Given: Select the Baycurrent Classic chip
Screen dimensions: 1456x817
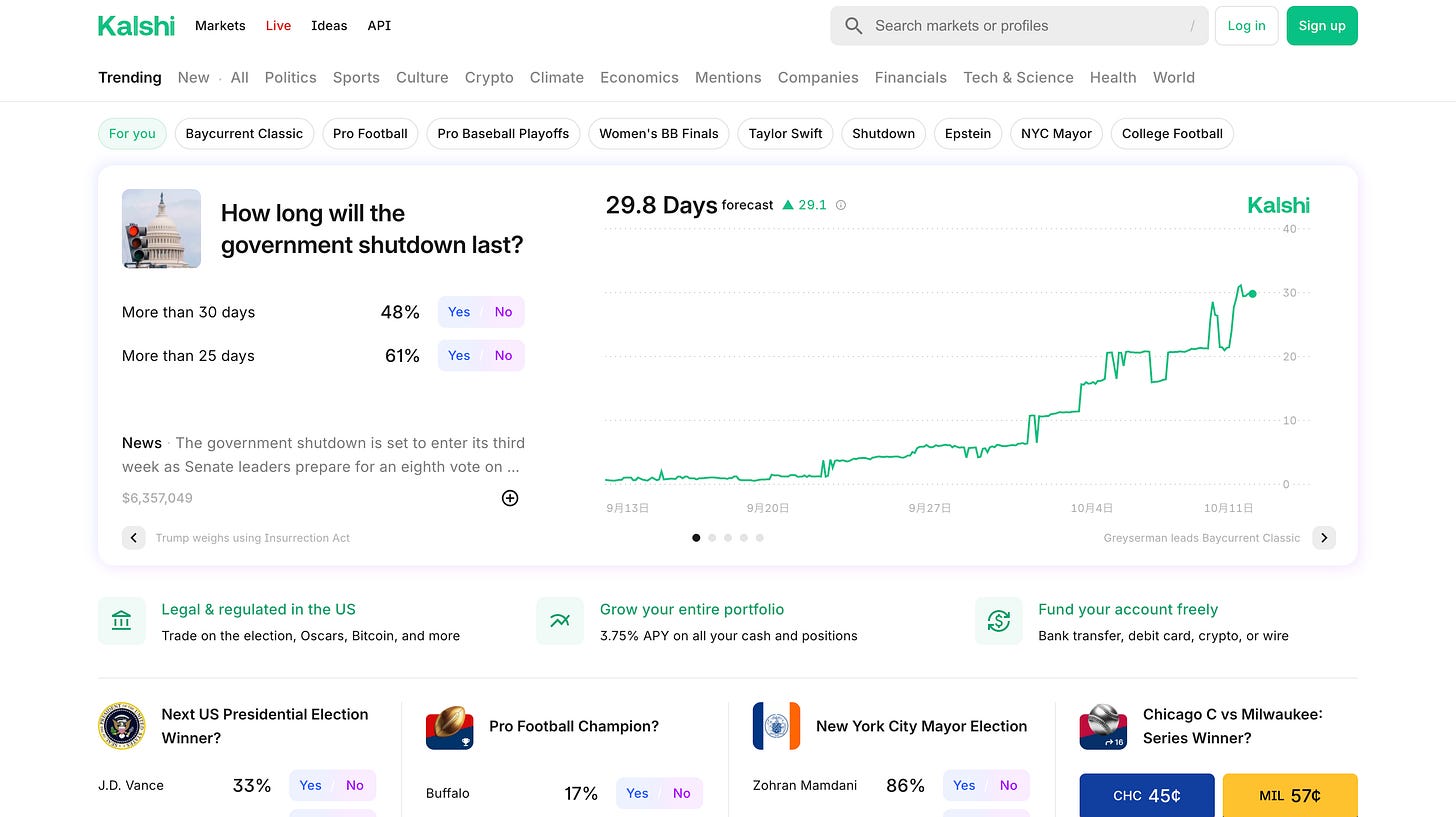Looking at the screenshot, I should point(244,134).
